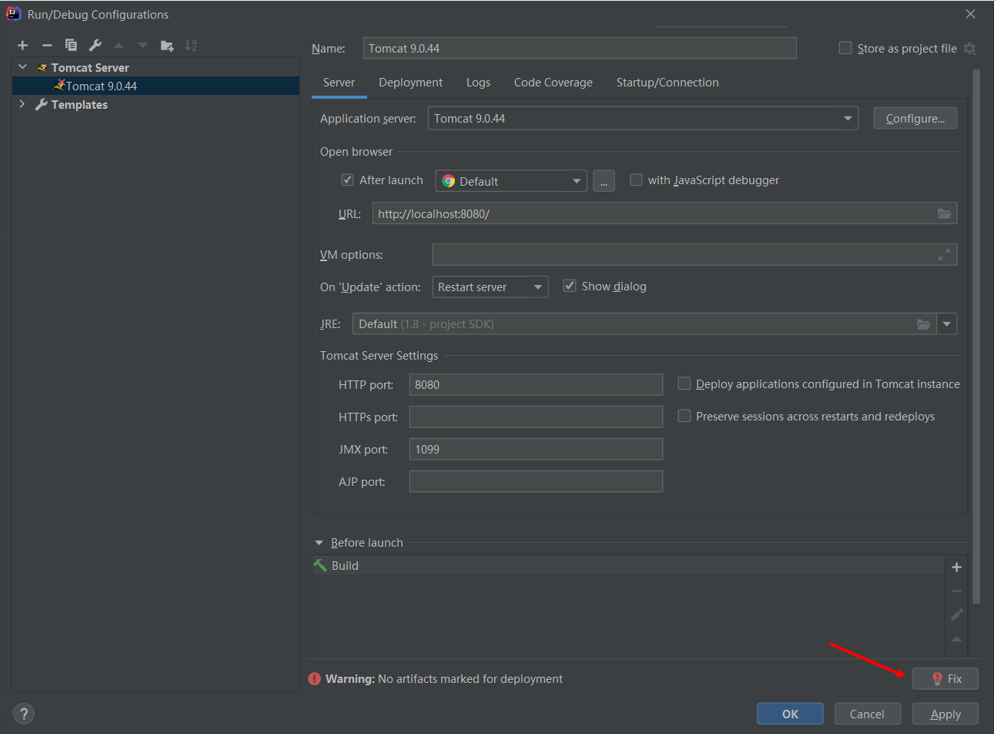Add a new configuration with plus icon
Viewport: 996px width, 734px height.
coord(23,45)
